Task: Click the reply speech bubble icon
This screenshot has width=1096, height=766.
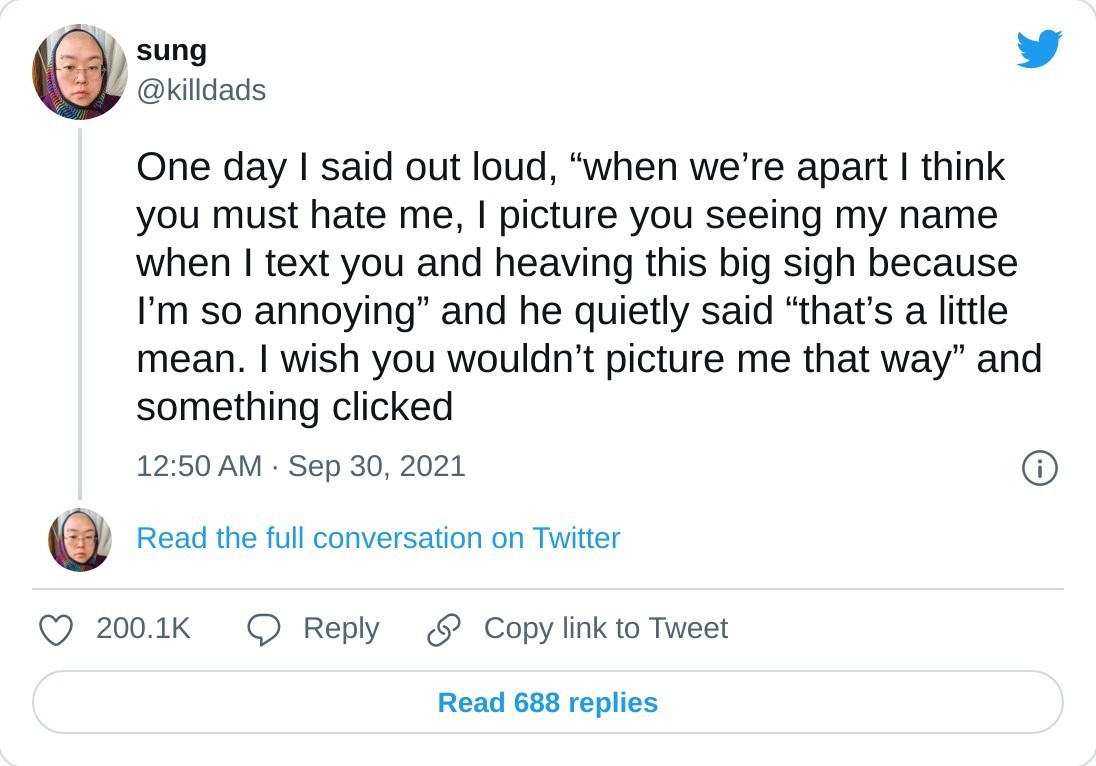Action: click(264, 629)
